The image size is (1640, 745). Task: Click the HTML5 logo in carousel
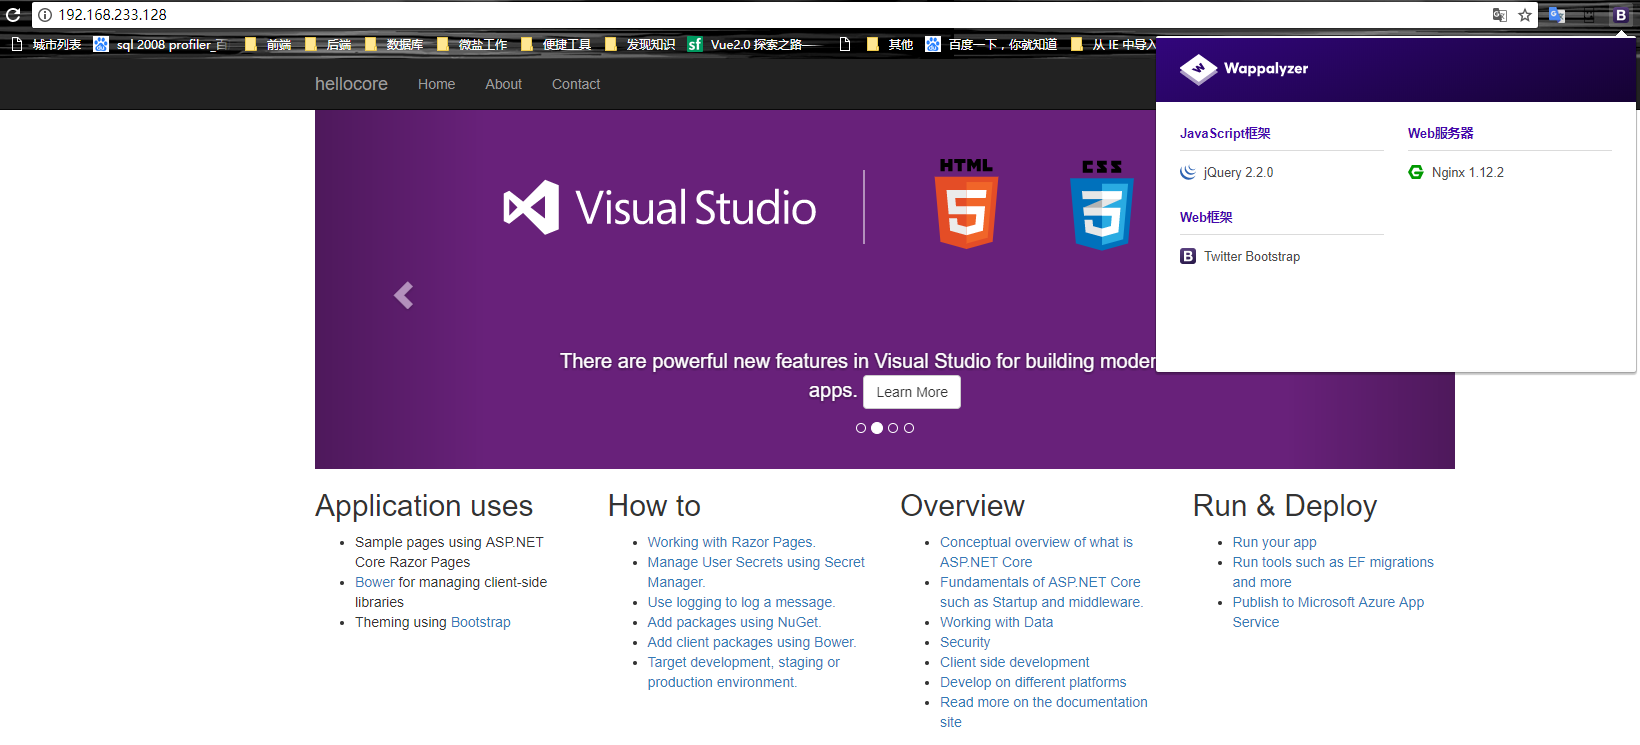pyautogui.click(x=966, y=204)
